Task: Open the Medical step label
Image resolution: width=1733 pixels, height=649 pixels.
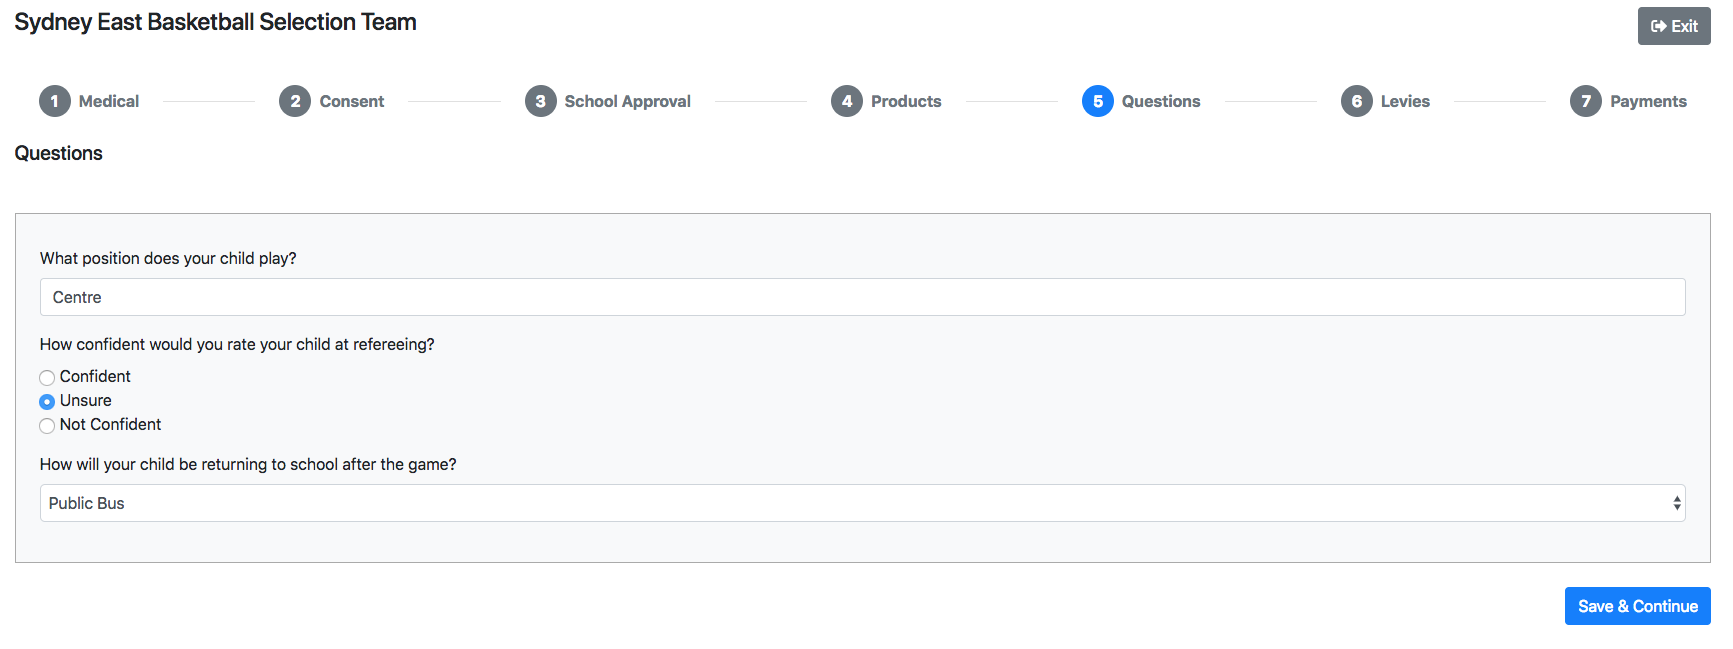Action: [109, 101]
